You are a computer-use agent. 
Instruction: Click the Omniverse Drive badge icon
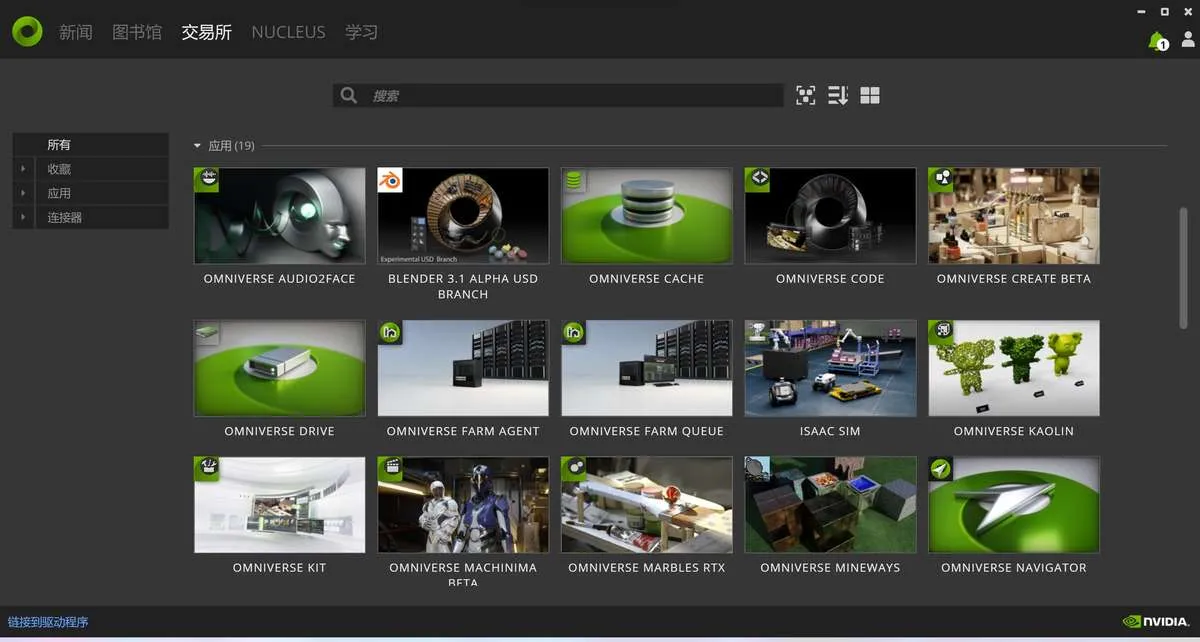pos(207,332)
